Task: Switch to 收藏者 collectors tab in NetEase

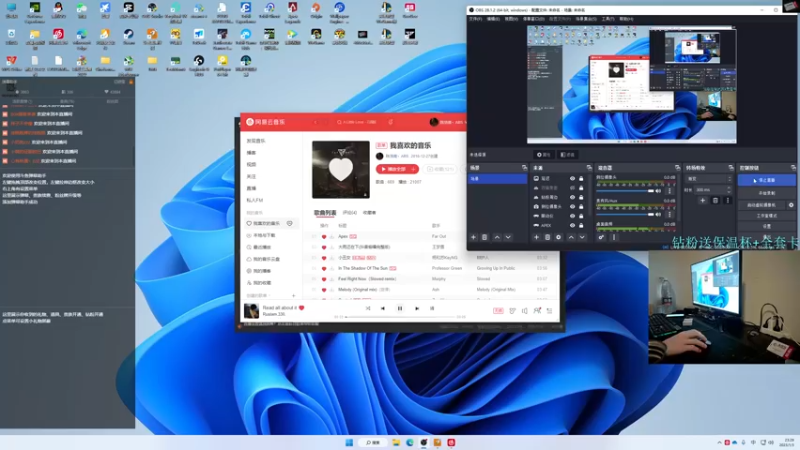Action: click(369, 212)
